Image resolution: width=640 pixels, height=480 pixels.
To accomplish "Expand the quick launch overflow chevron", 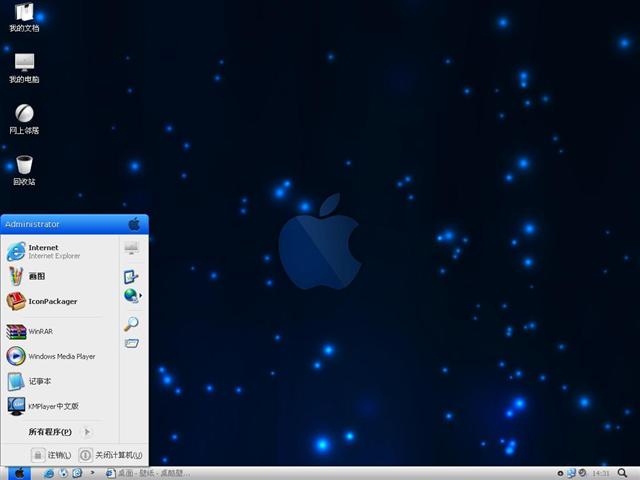I will coord(93,472).
